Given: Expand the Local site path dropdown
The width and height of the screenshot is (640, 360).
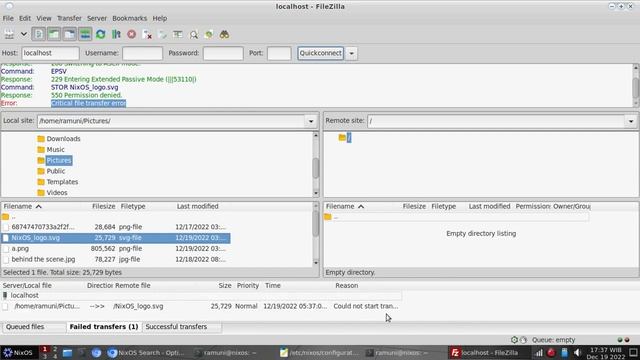Looking at the screenshot, I should click(311, 121).
